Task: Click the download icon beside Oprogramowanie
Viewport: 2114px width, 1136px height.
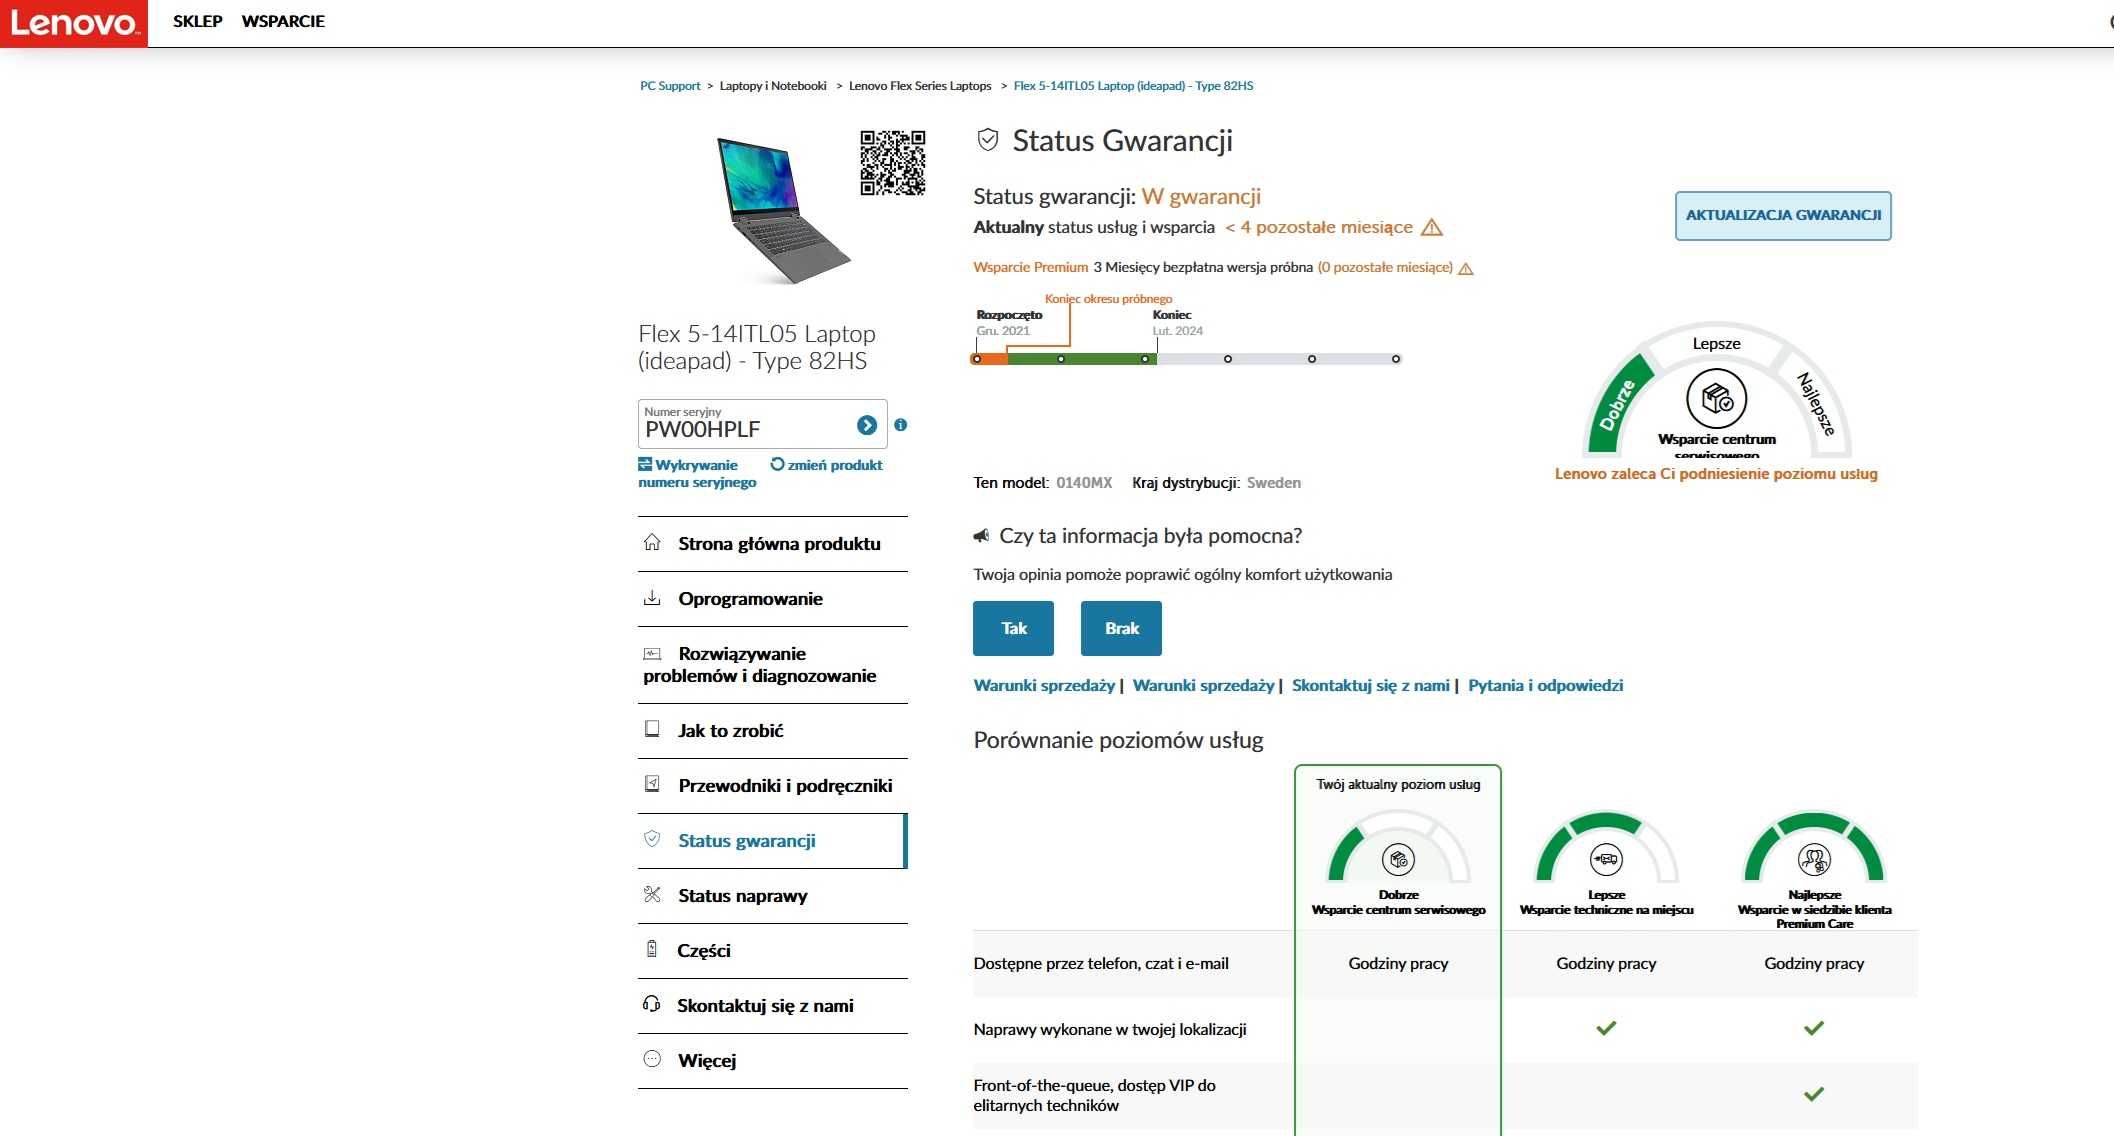Action: (652, 598)
